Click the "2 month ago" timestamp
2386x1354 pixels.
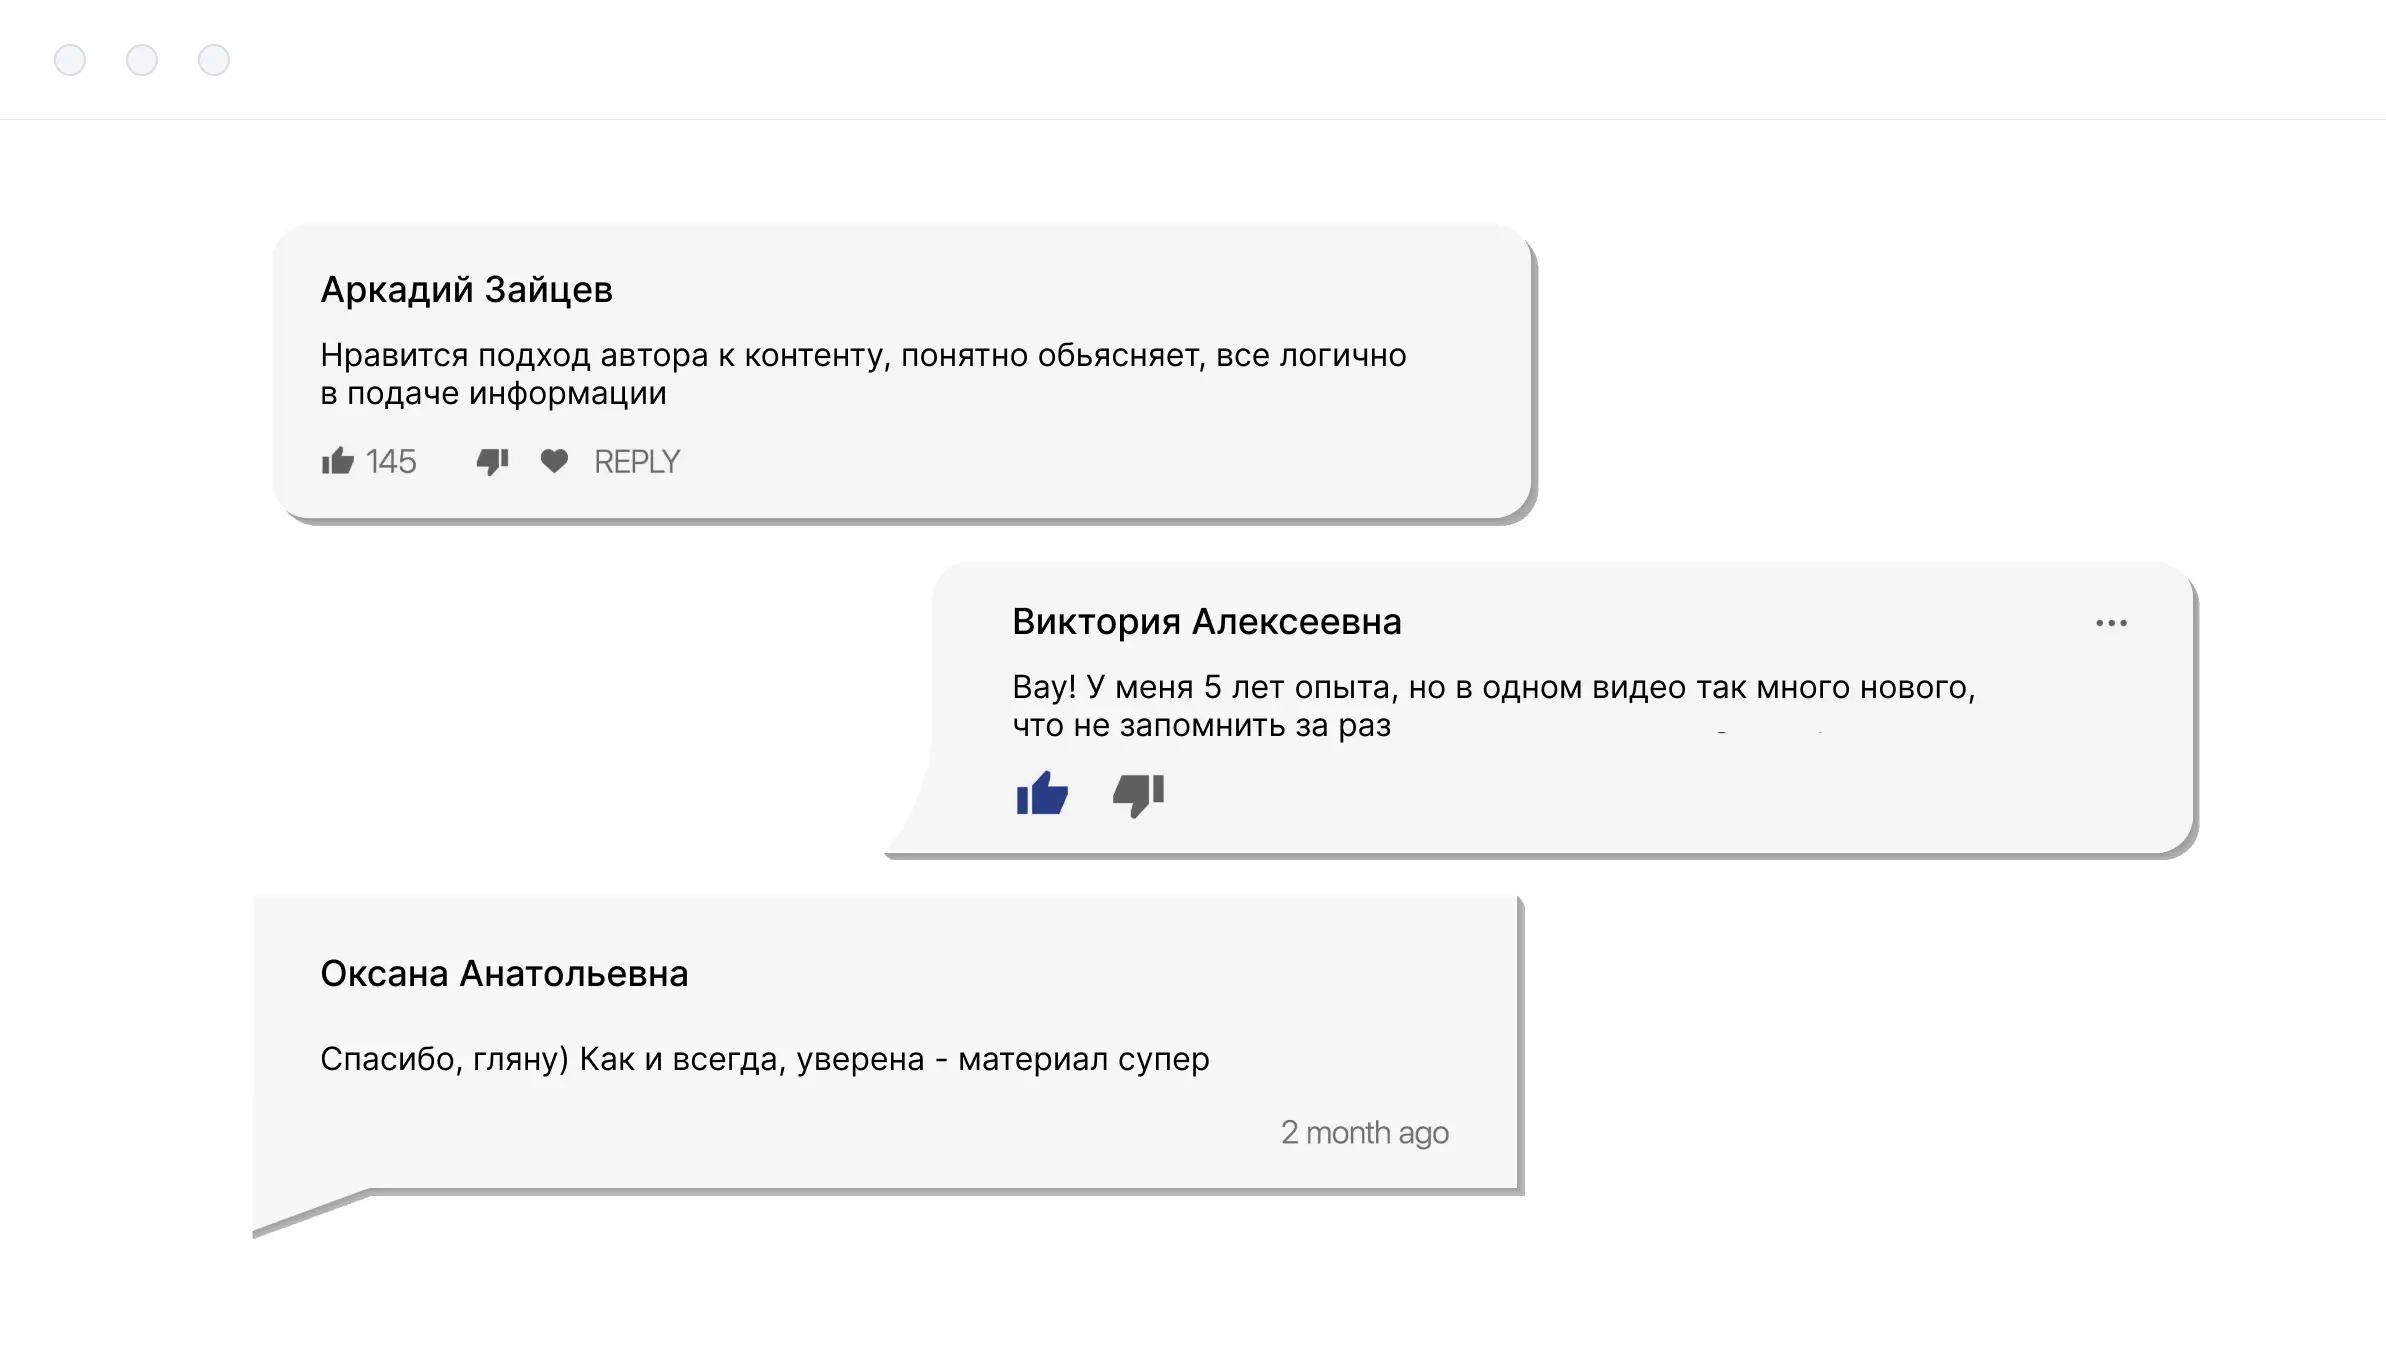(1364, 1133)
